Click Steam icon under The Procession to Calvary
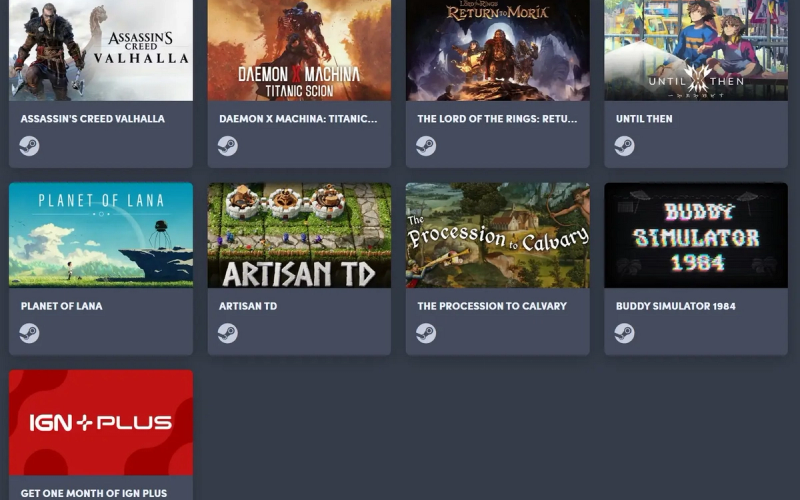Screen dimensions: 800x500 pyautogui.click(x=426, y=333)
